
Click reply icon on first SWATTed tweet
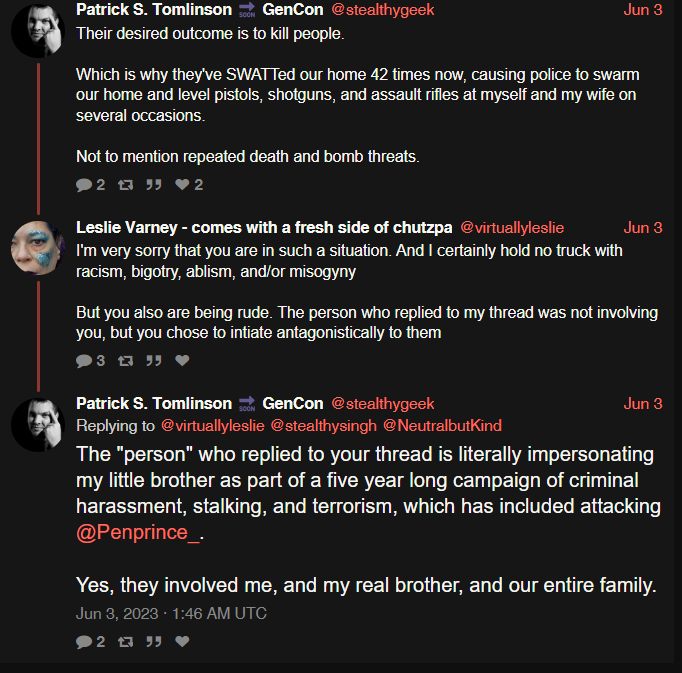click(x=84, y=185)
